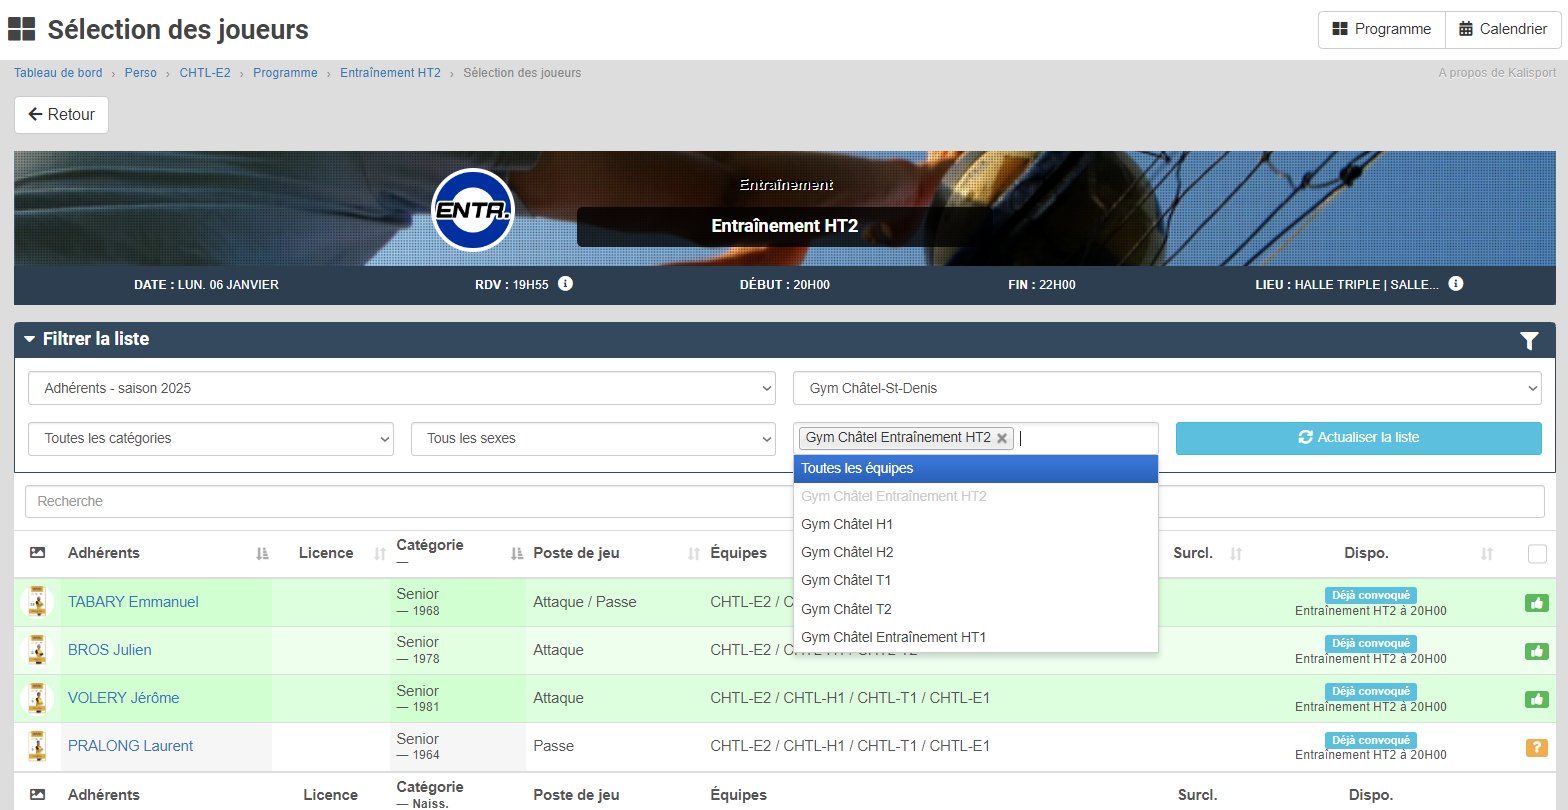1568x810 pixels.
Task: Tick the select-all checkbox in table header
Action: pos(1537,554)
